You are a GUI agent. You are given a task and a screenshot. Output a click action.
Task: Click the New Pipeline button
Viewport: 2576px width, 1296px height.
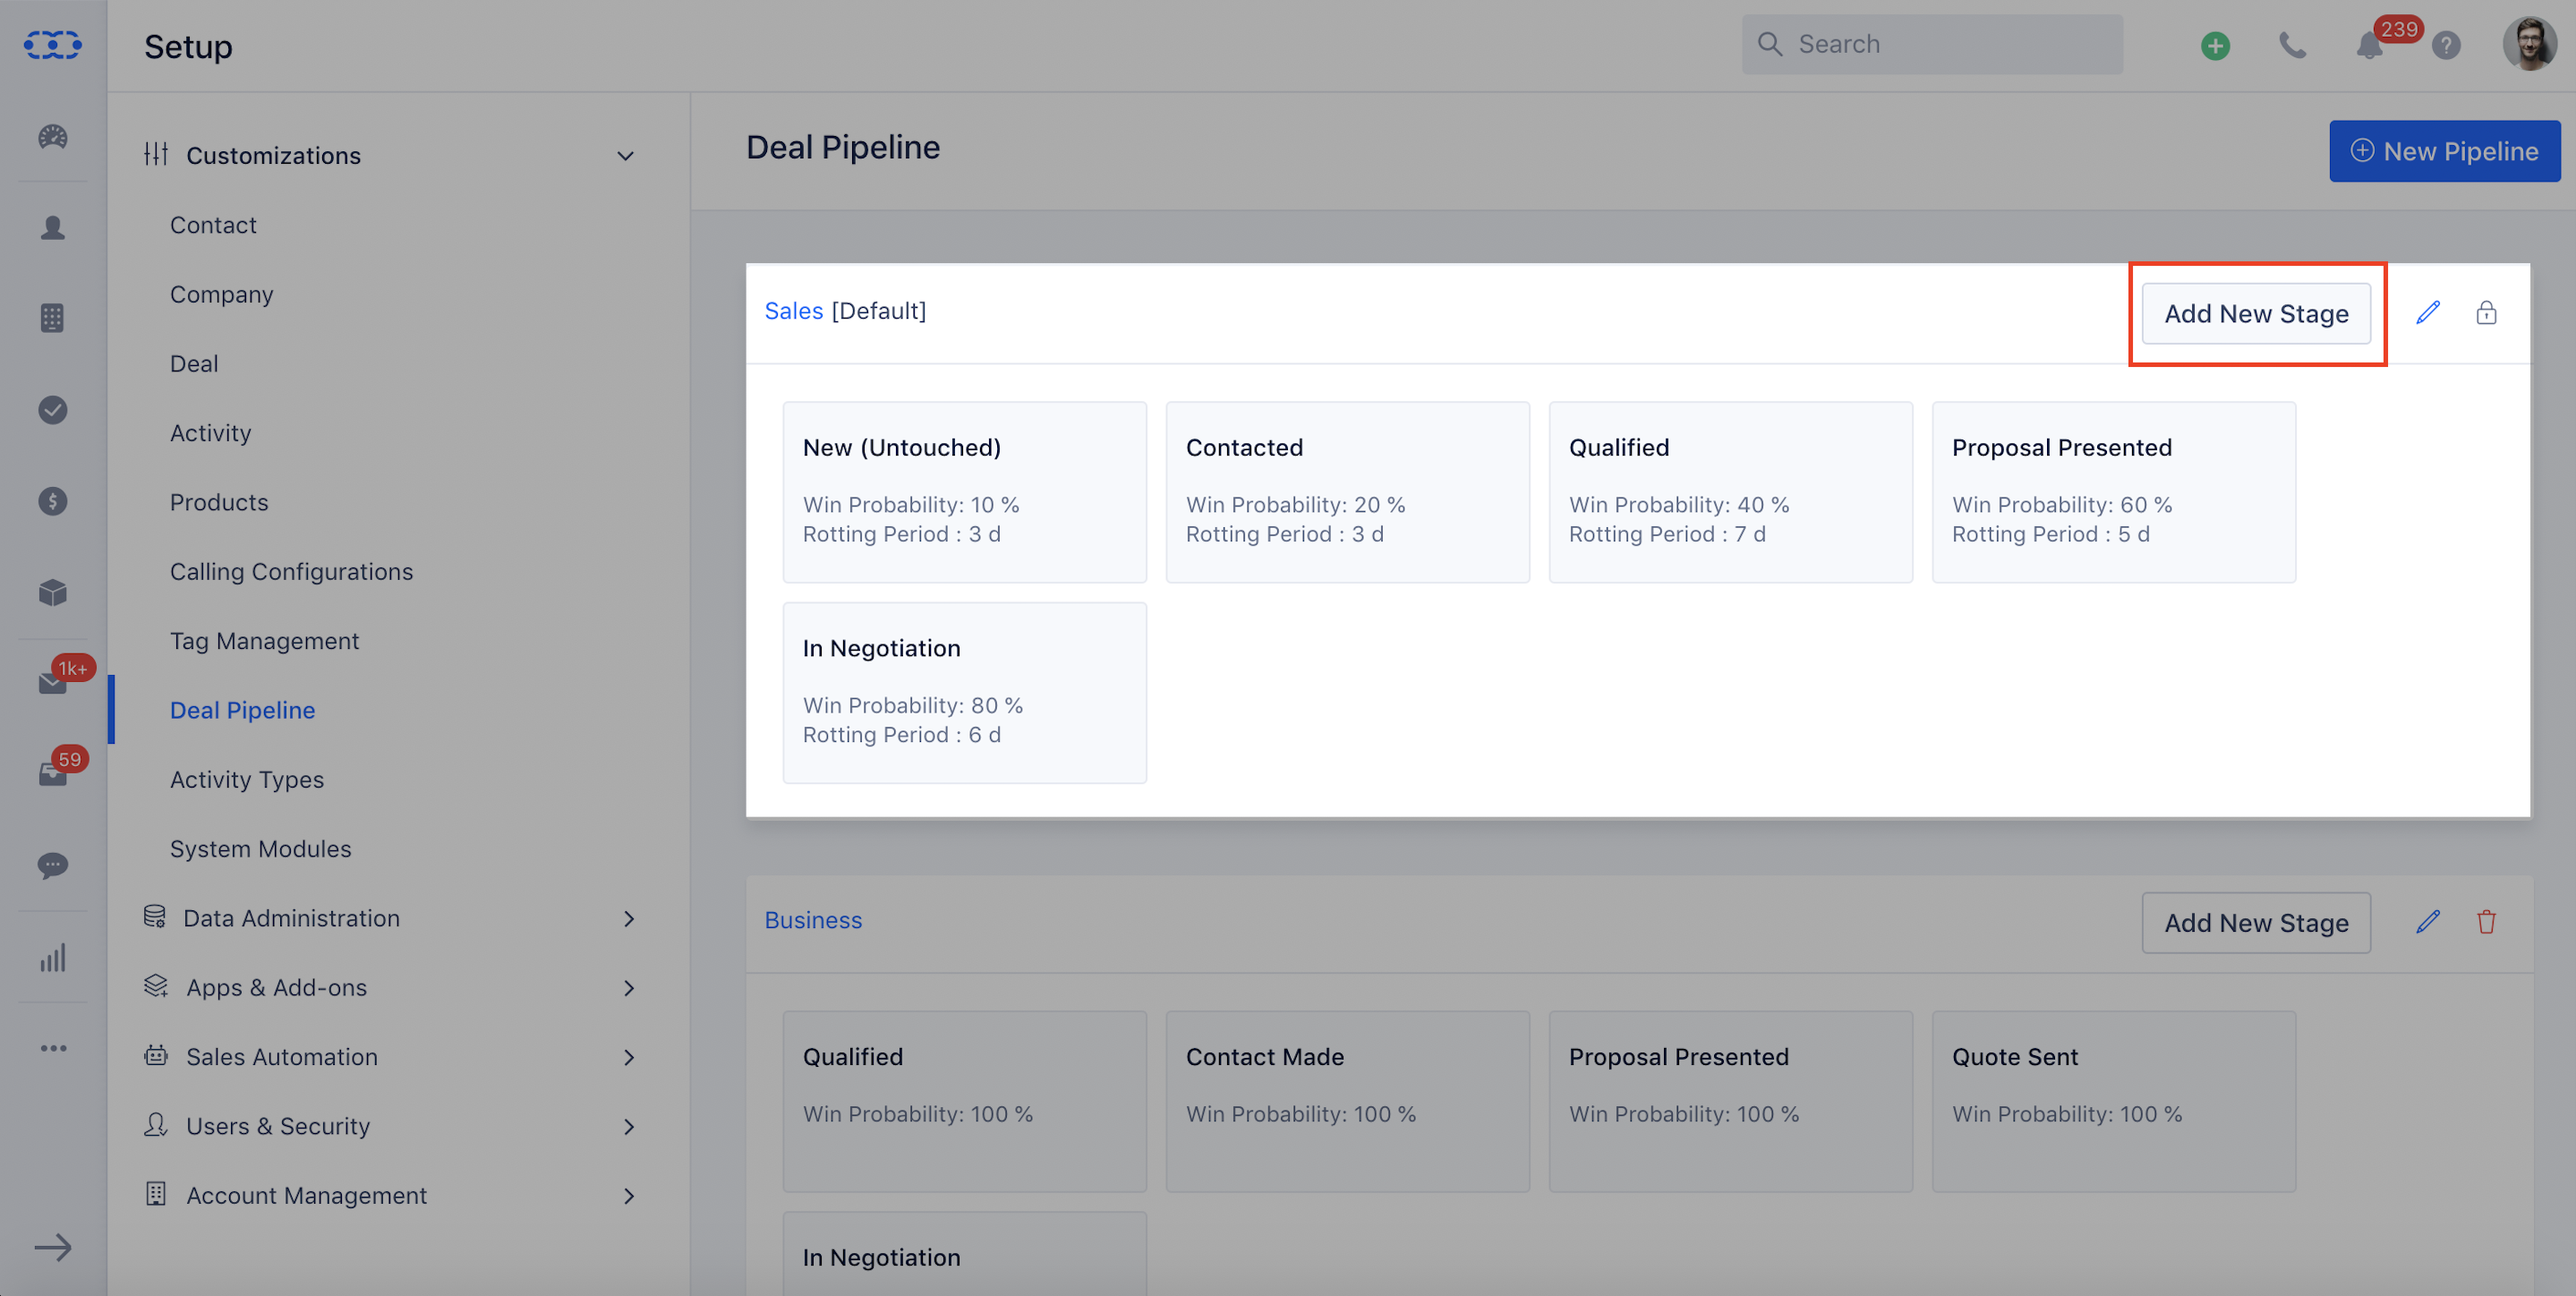tap(2444, 151)
